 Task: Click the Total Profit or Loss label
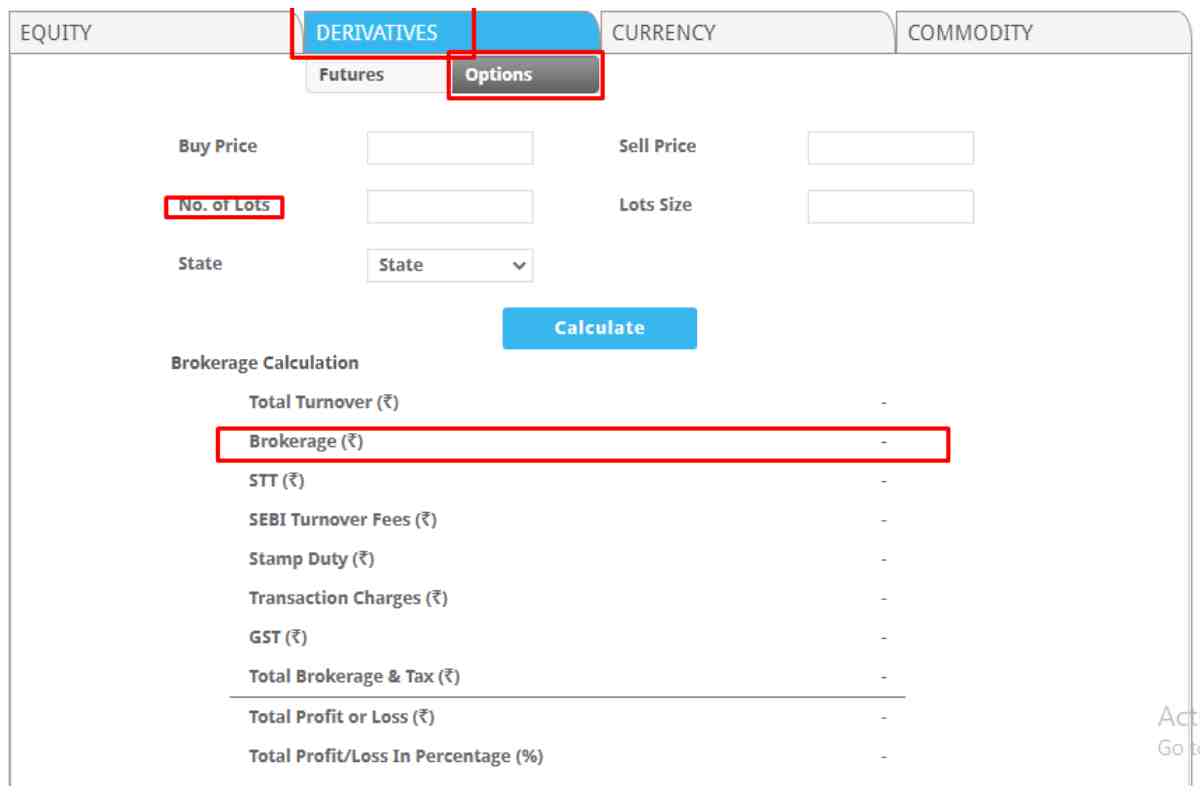pos(341,717)
